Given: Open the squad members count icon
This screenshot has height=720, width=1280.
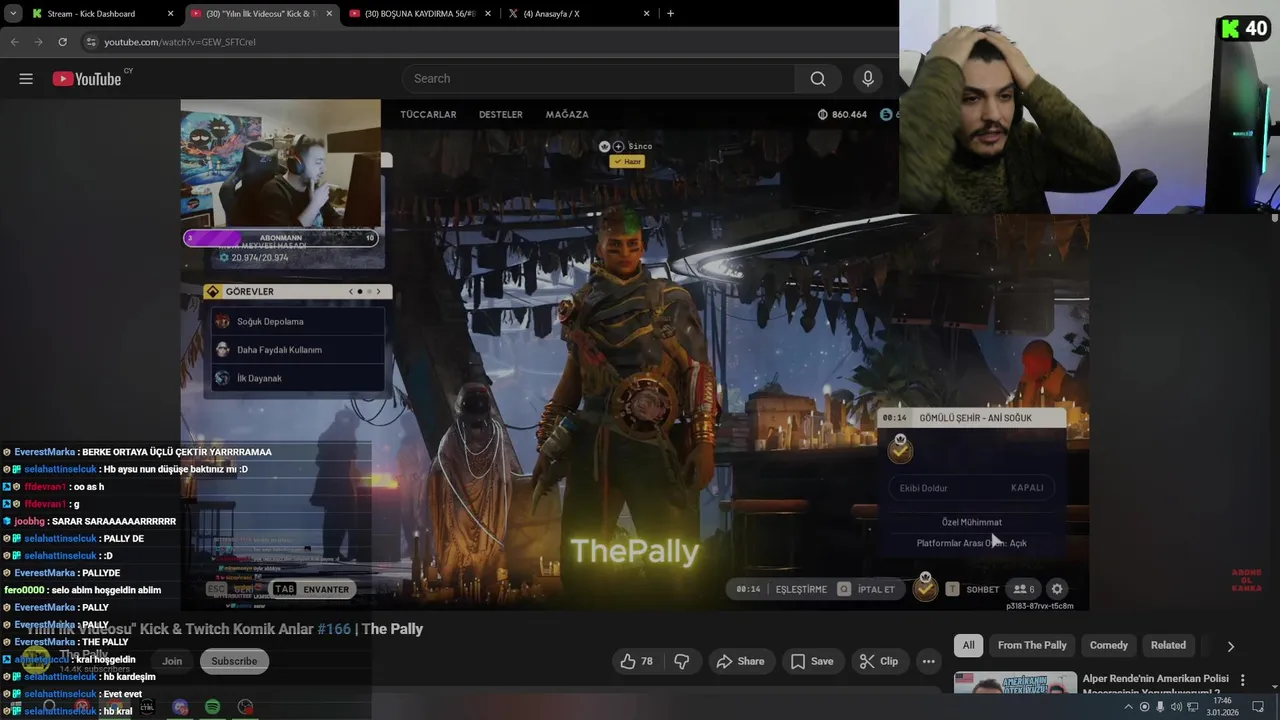Looking at the screenshot, I should click(1024, 589).
